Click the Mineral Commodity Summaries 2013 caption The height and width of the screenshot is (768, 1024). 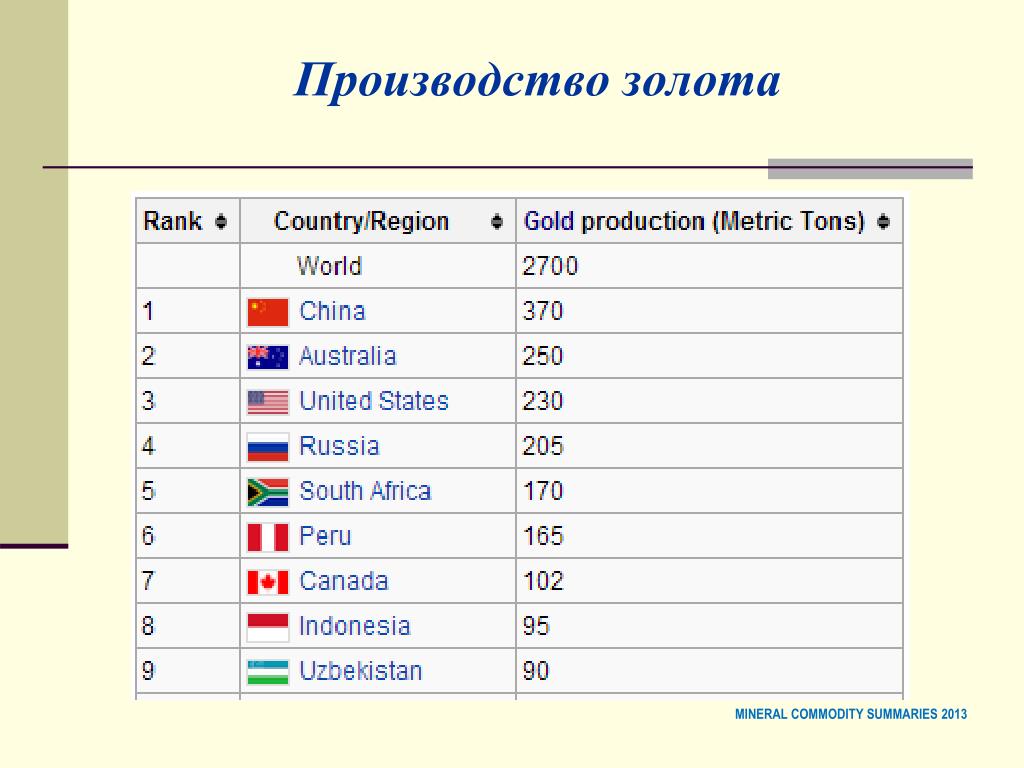point(851,714)
